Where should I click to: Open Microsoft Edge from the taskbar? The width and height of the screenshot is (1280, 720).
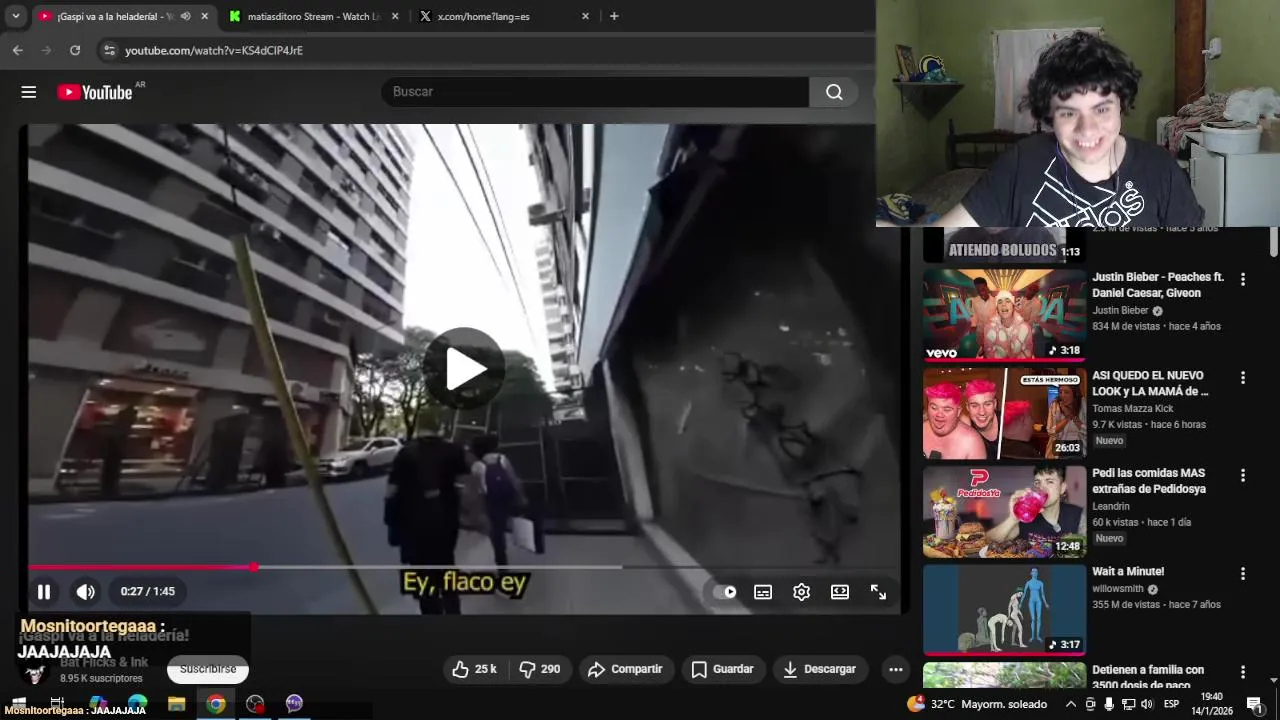[137, 704]
